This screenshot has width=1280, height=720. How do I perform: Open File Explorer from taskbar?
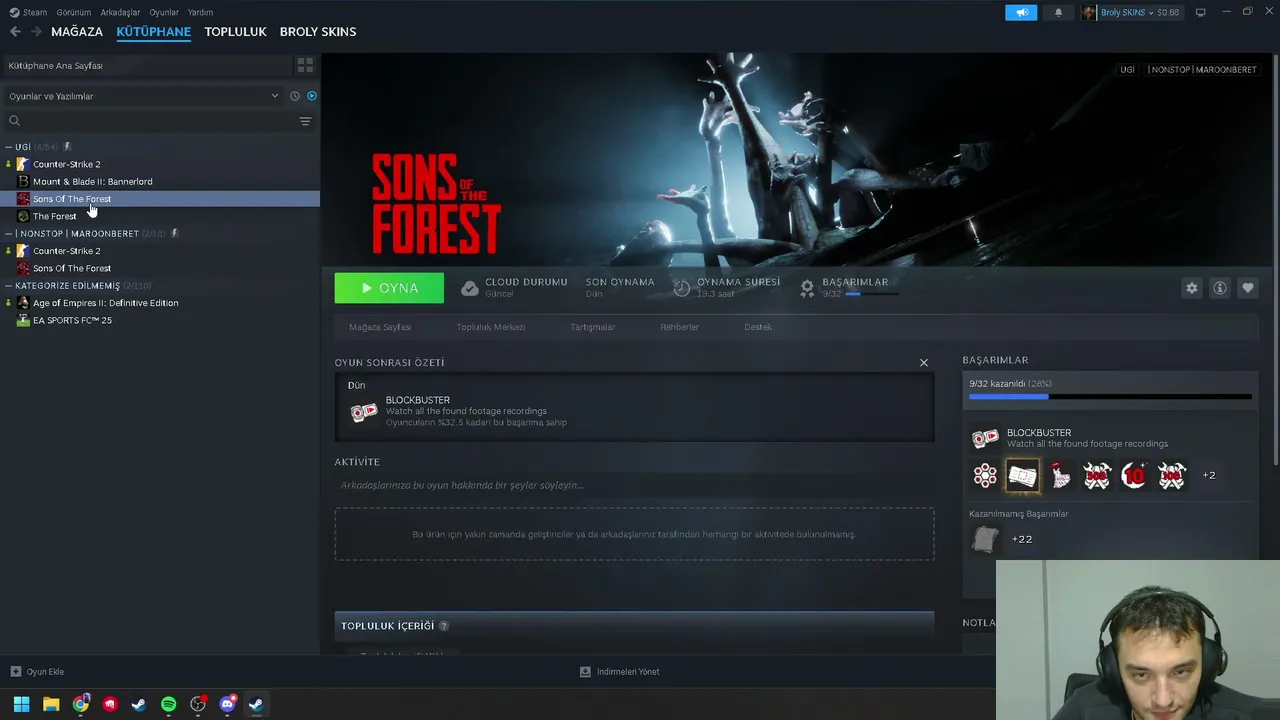pos(51,704)
